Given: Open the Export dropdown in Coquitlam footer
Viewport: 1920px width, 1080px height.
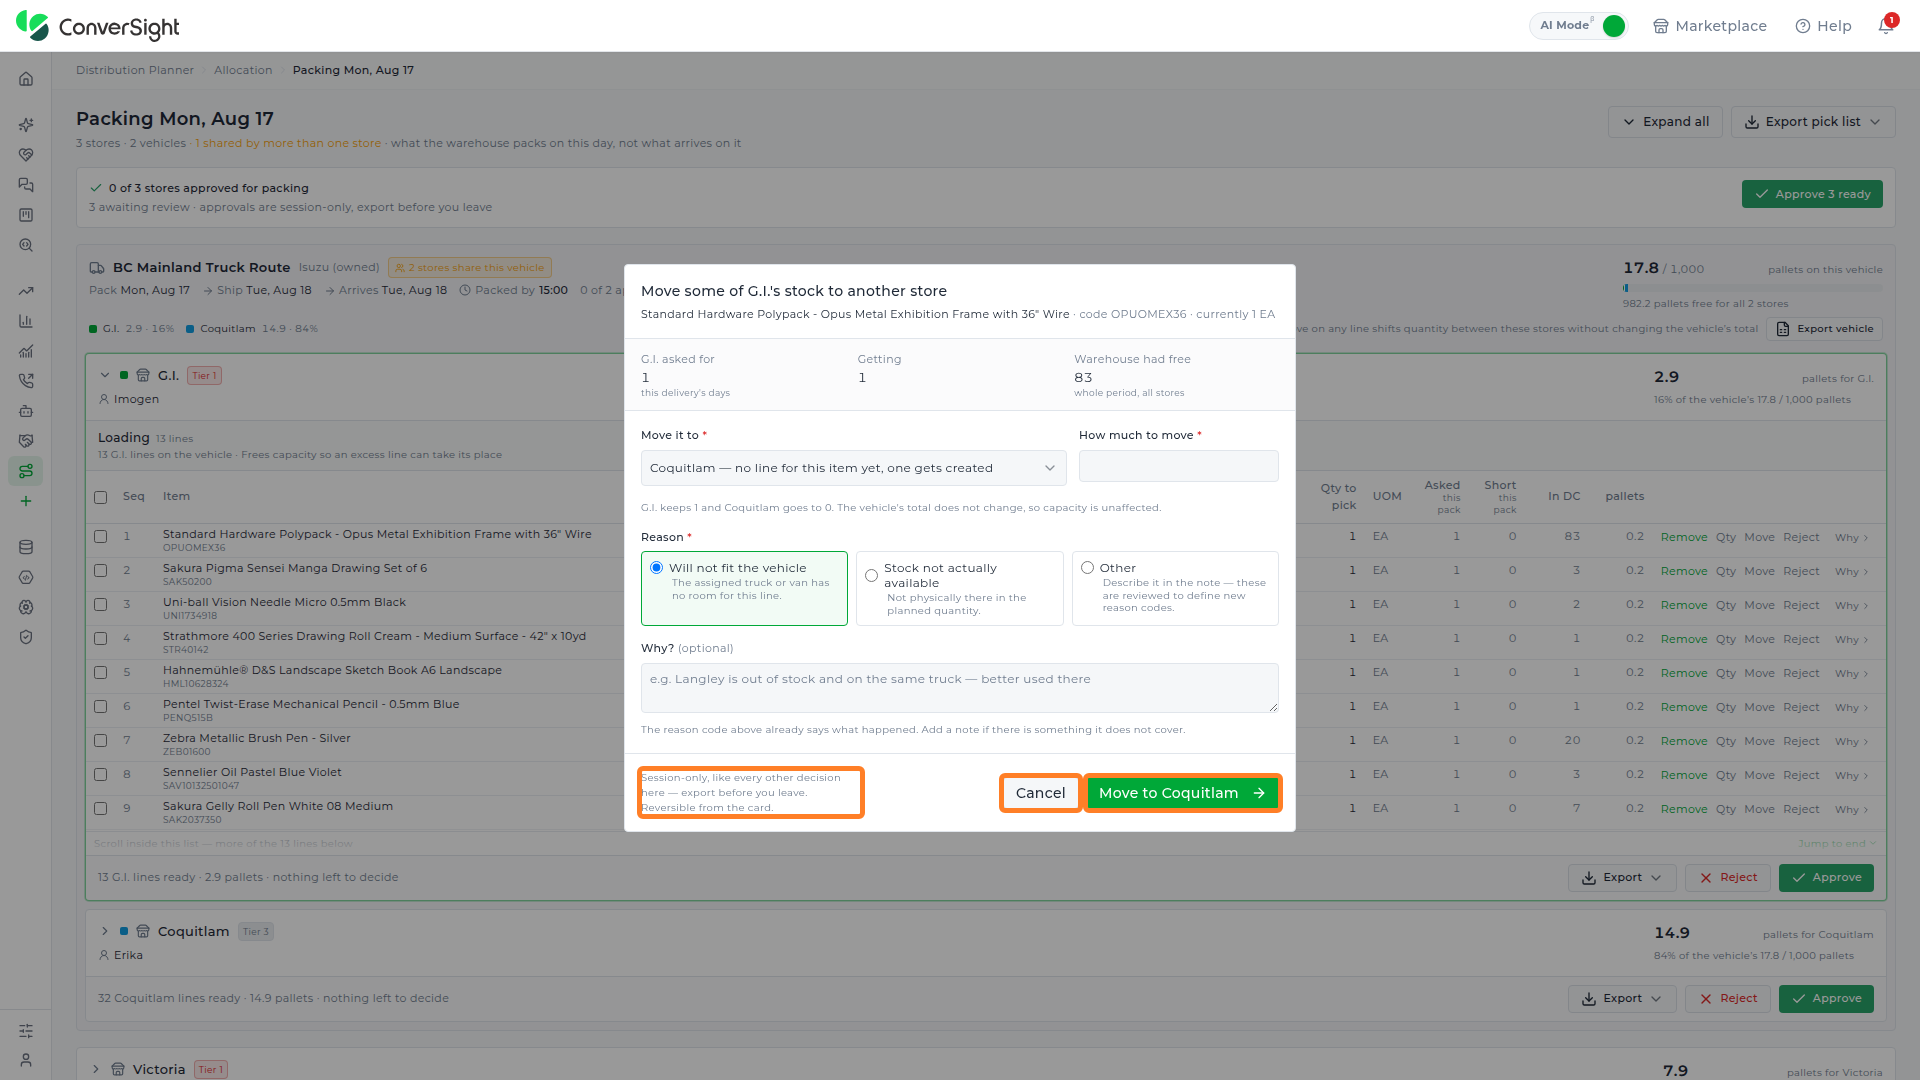Looking at the screenshot, I should (x=1621, y=999).
